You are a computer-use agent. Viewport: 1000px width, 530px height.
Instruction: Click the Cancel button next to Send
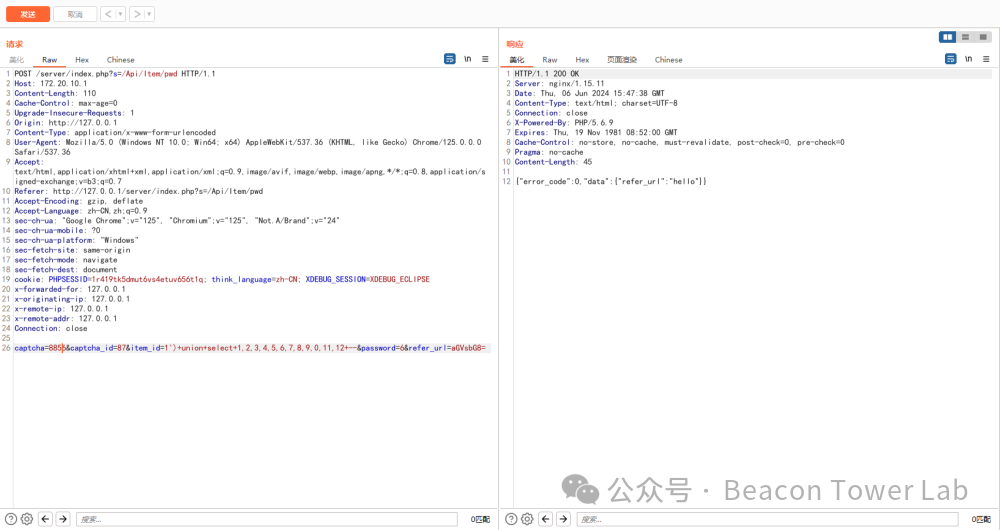coord(75,14)
